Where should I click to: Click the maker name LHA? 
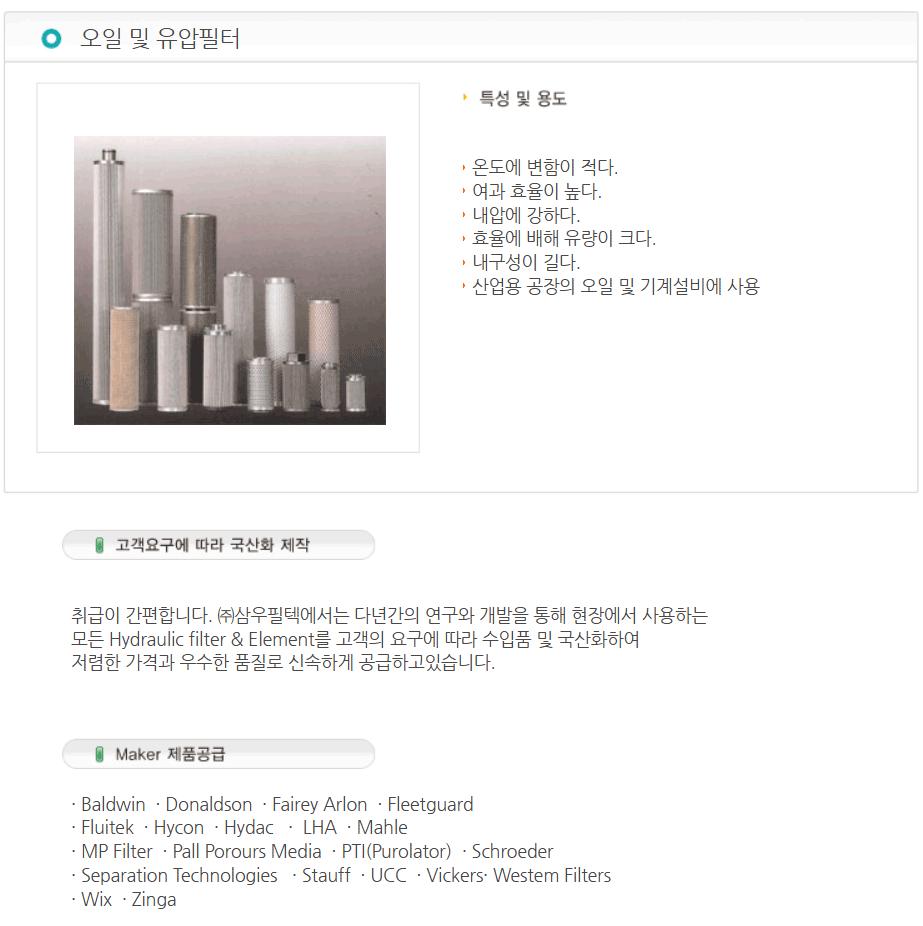[319, 827]
